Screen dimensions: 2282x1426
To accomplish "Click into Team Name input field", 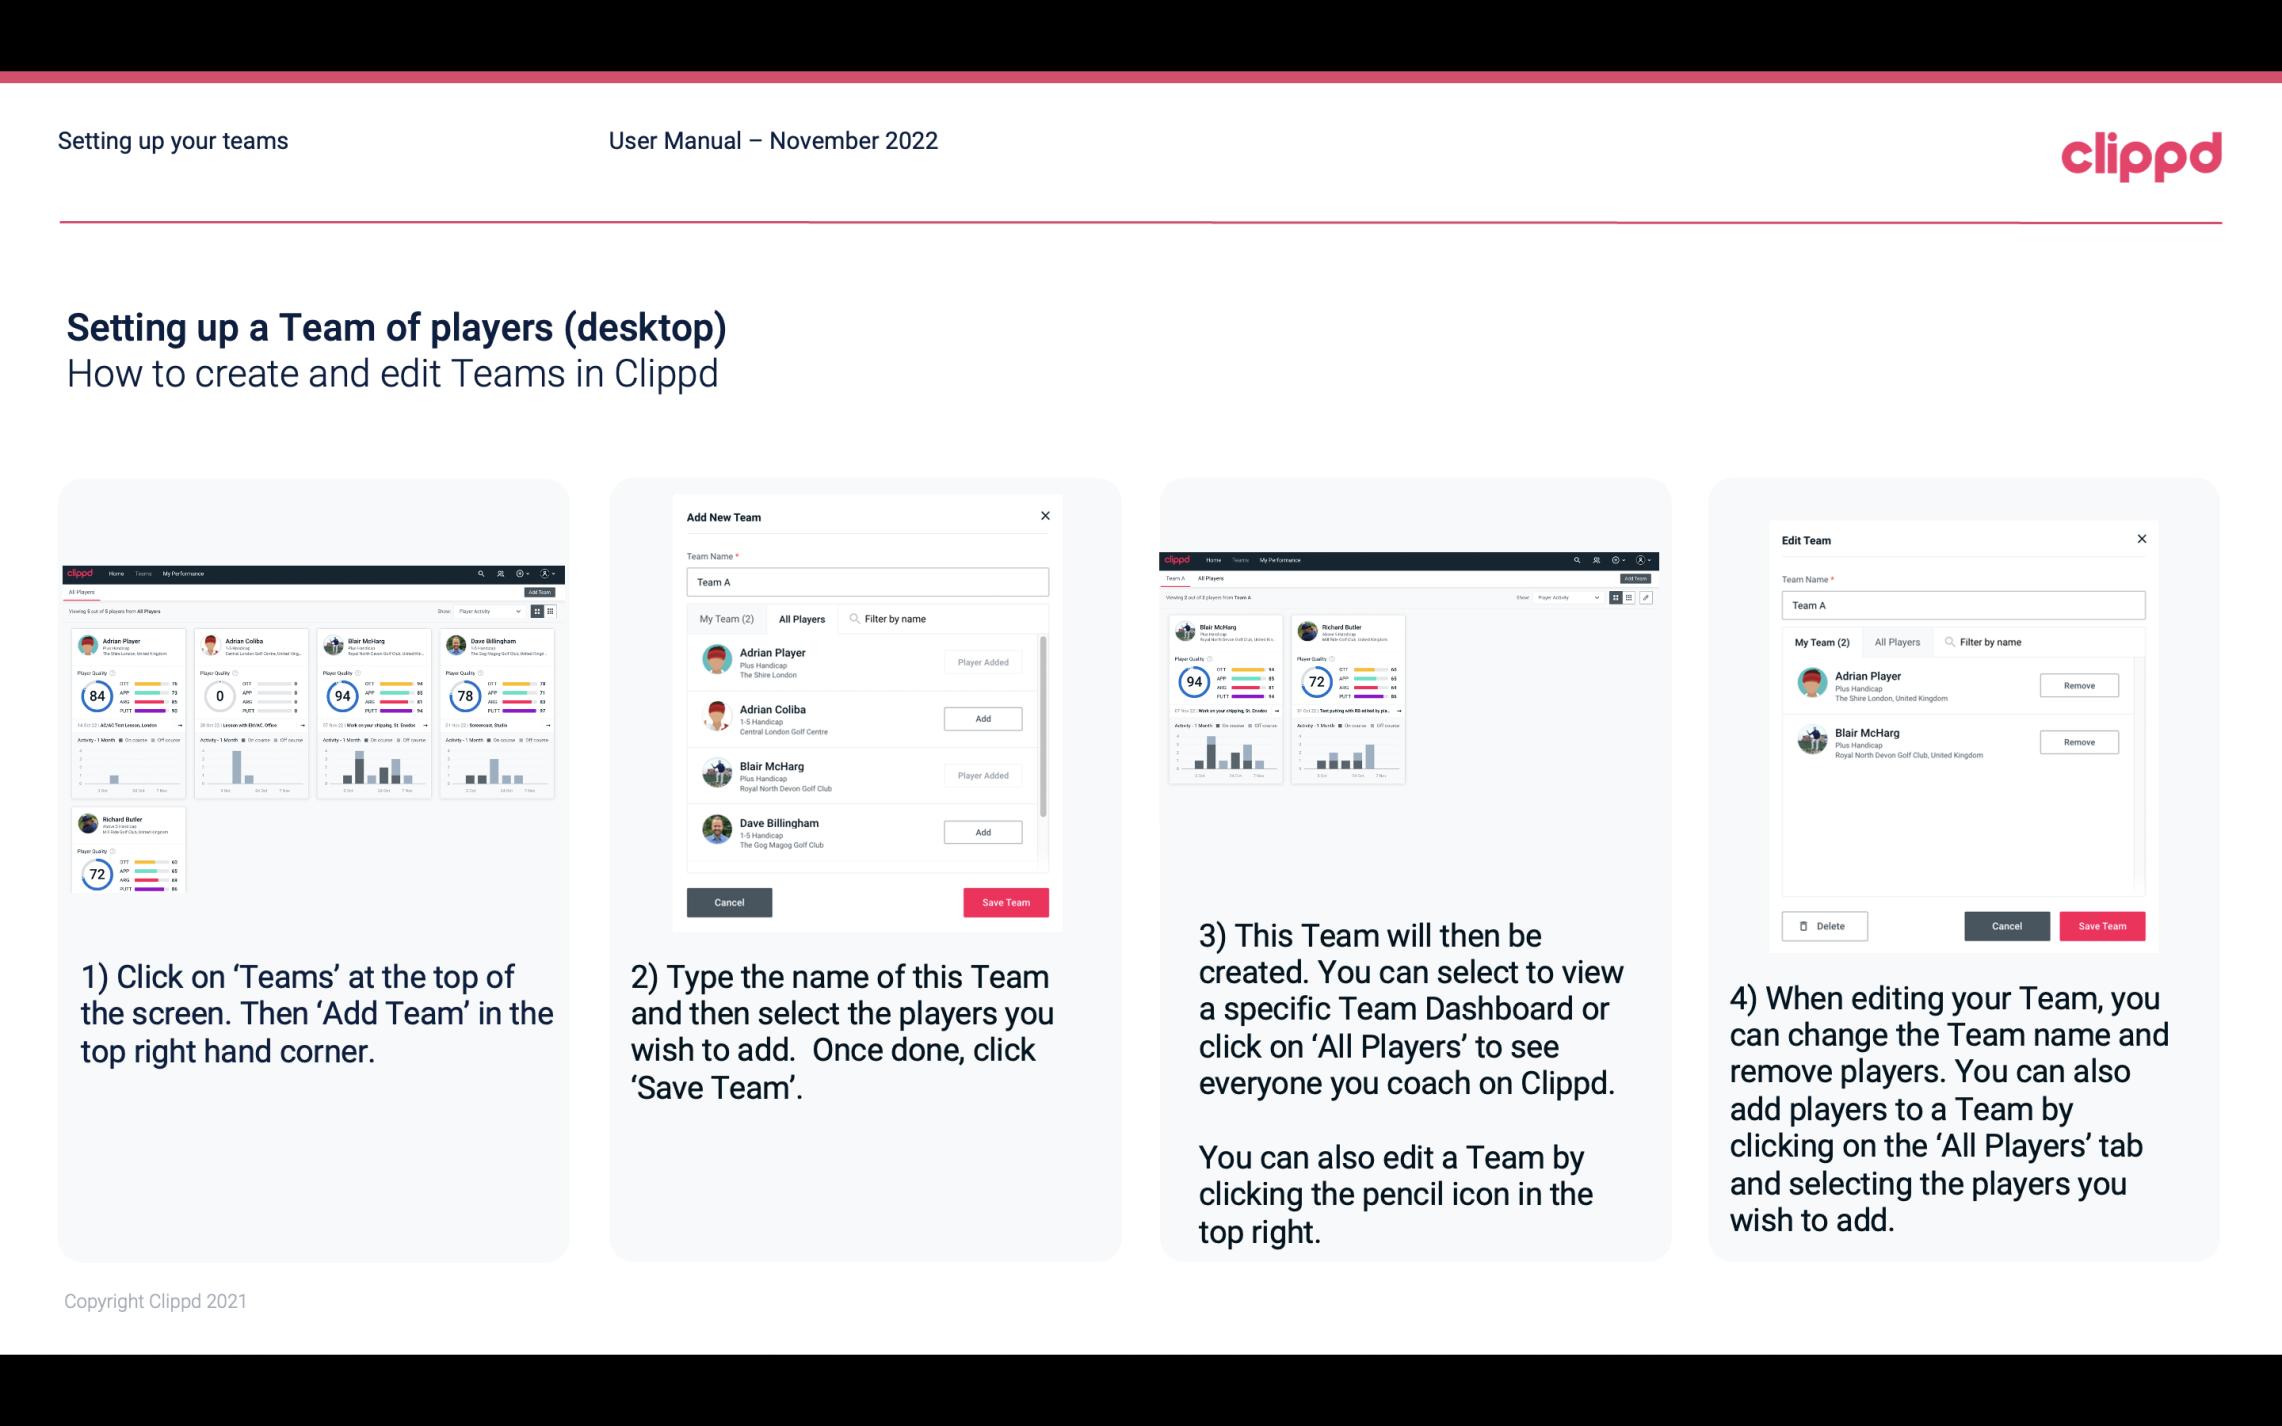I will point(867,582).
